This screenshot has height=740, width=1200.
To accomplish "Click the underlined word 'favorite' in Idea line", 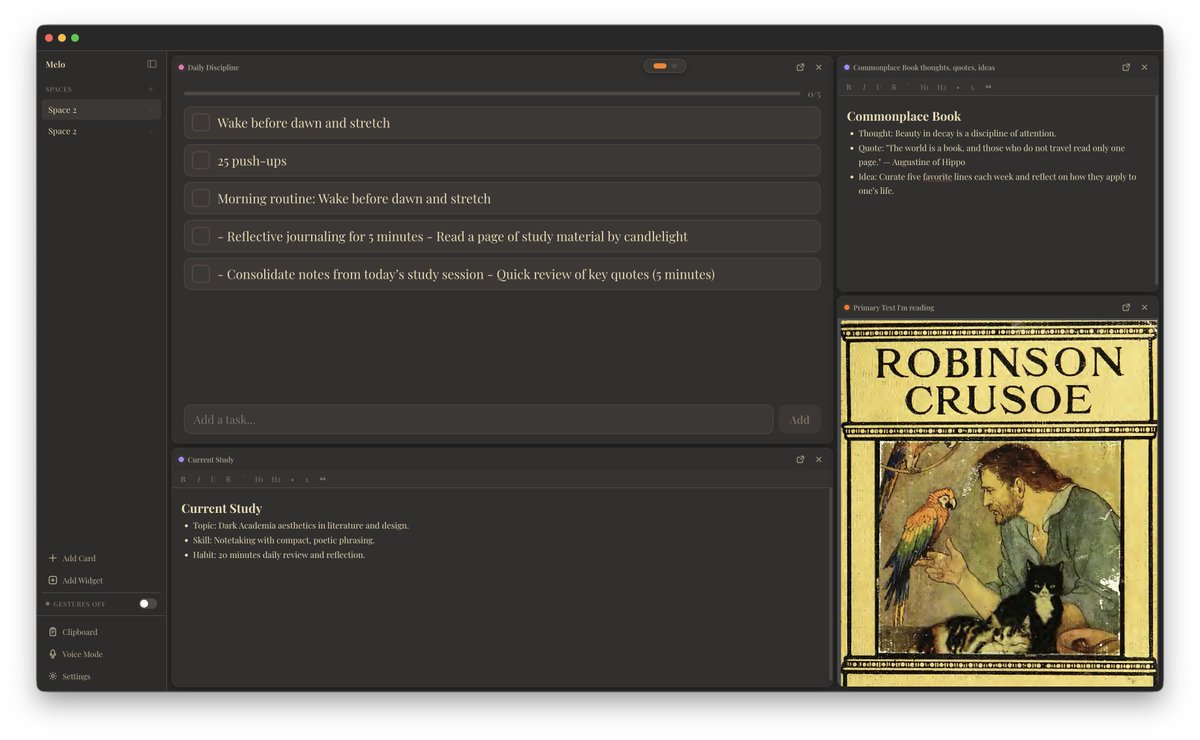I will coord(937,177).
